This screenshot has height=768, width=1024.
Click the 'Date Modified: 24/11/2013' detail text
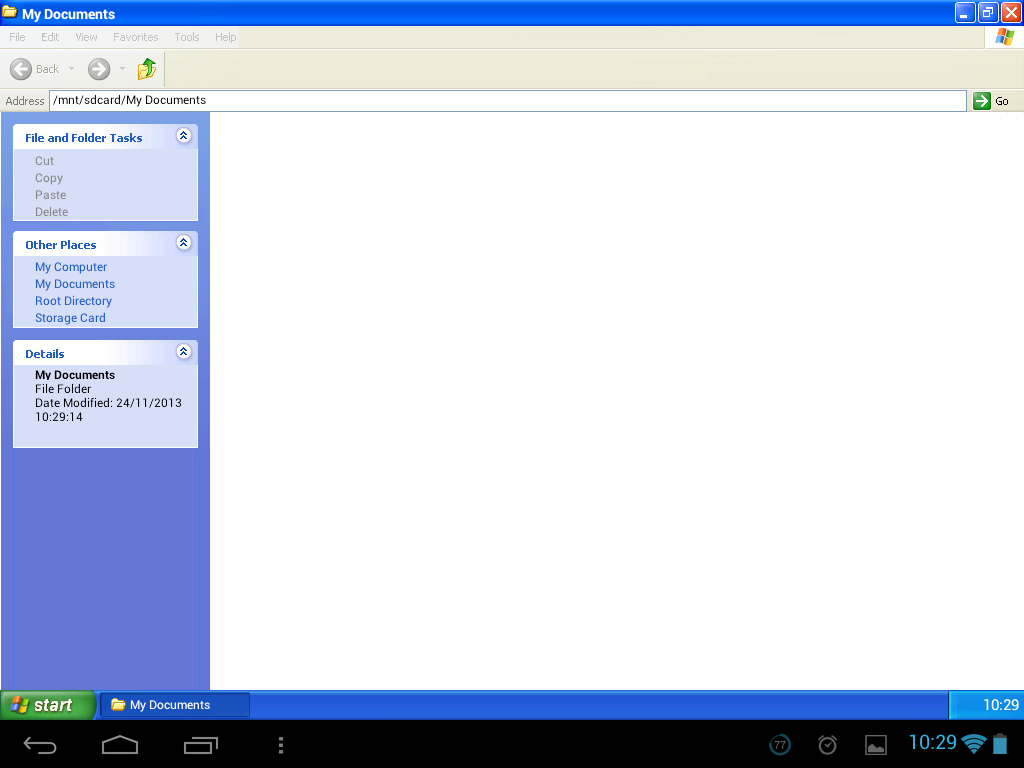[x=108, y=403]
